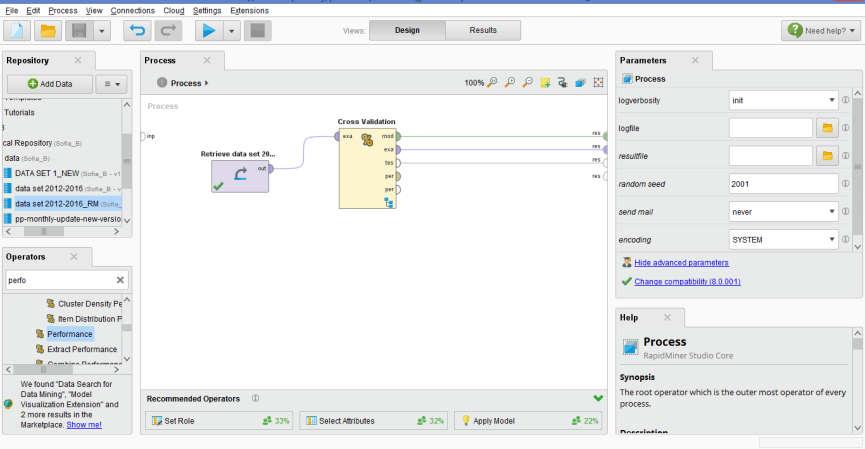Open the File menu
Image resolution: width=865 pixels, height=449 pixels.
click(x=12, y=10)
